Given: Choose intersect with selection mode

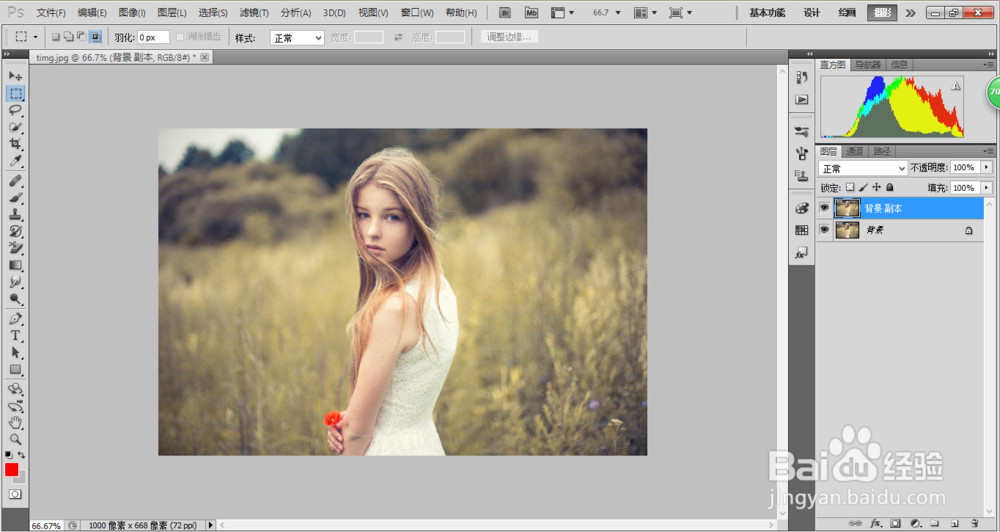Looking at the screenshot, I should pyautogui.click(x=95, y=37).
